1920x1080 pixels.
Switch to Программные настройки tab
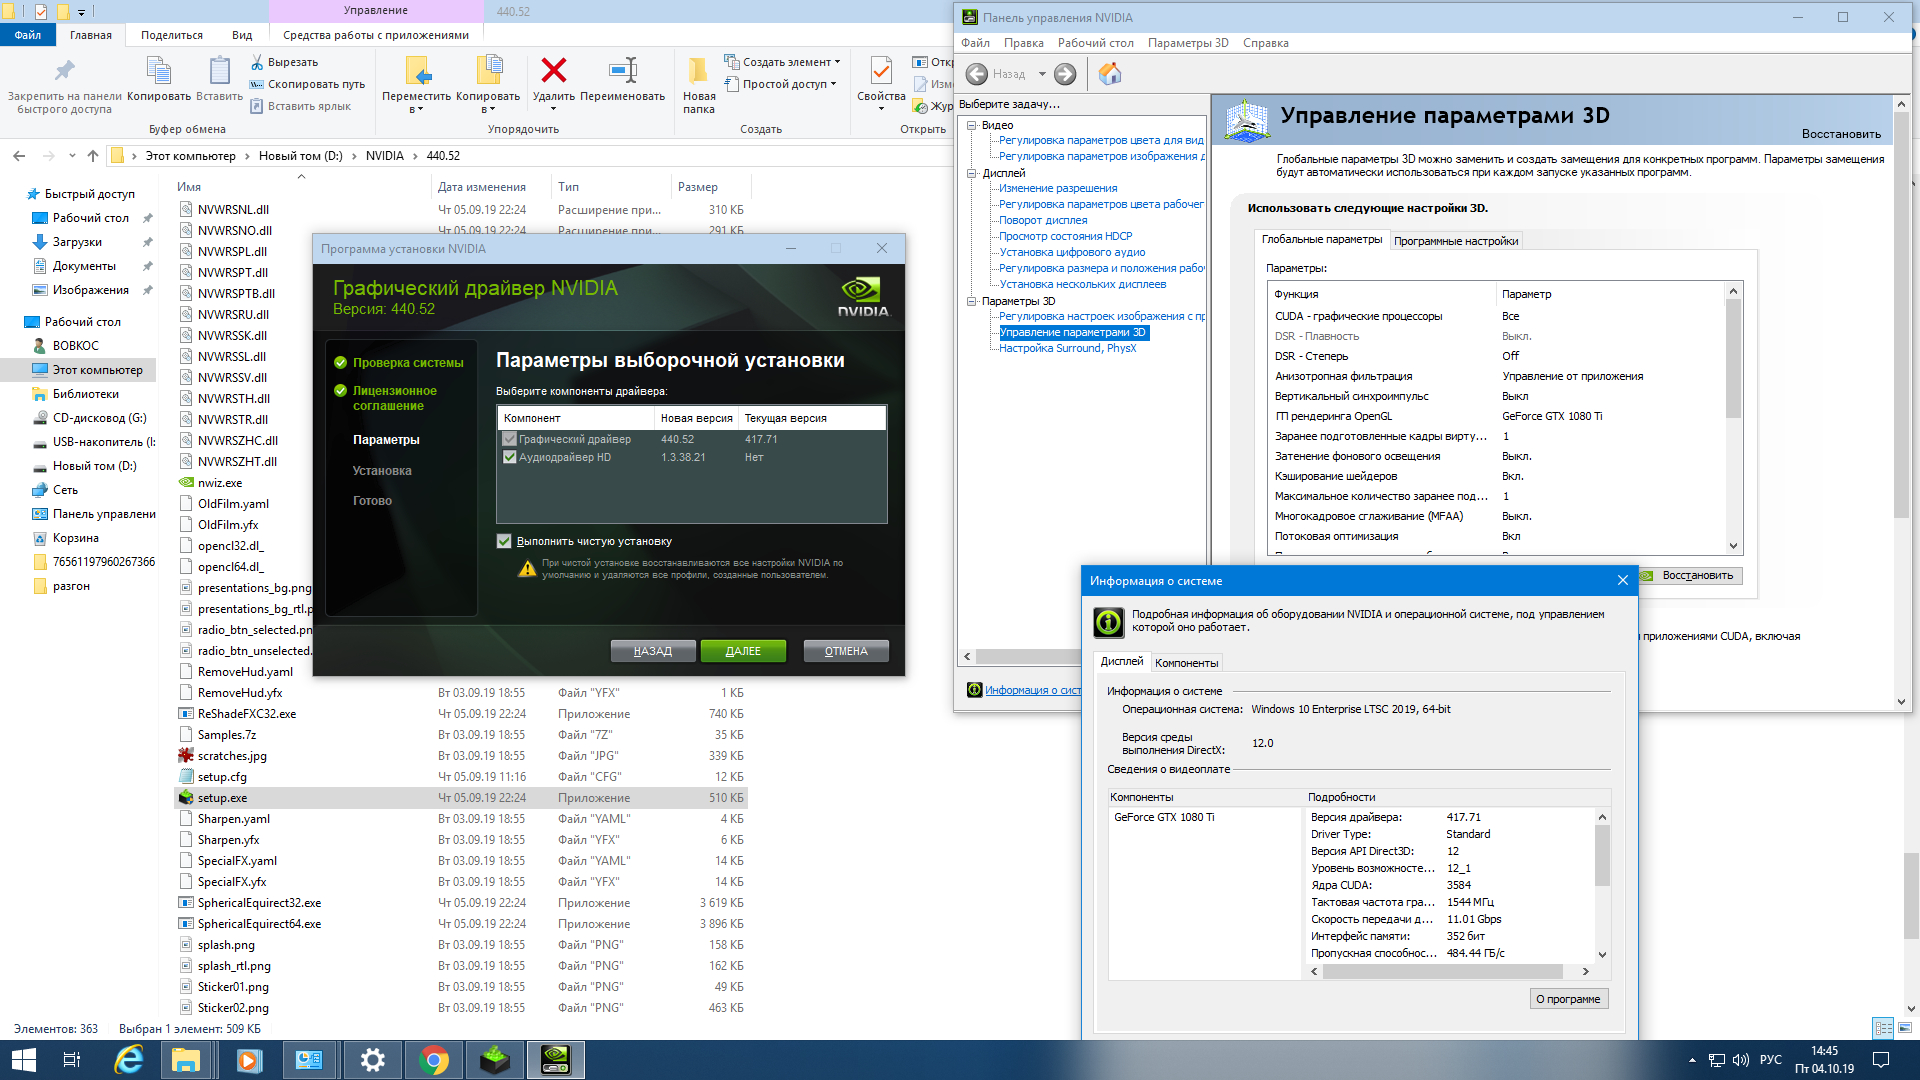(1455, 241)
